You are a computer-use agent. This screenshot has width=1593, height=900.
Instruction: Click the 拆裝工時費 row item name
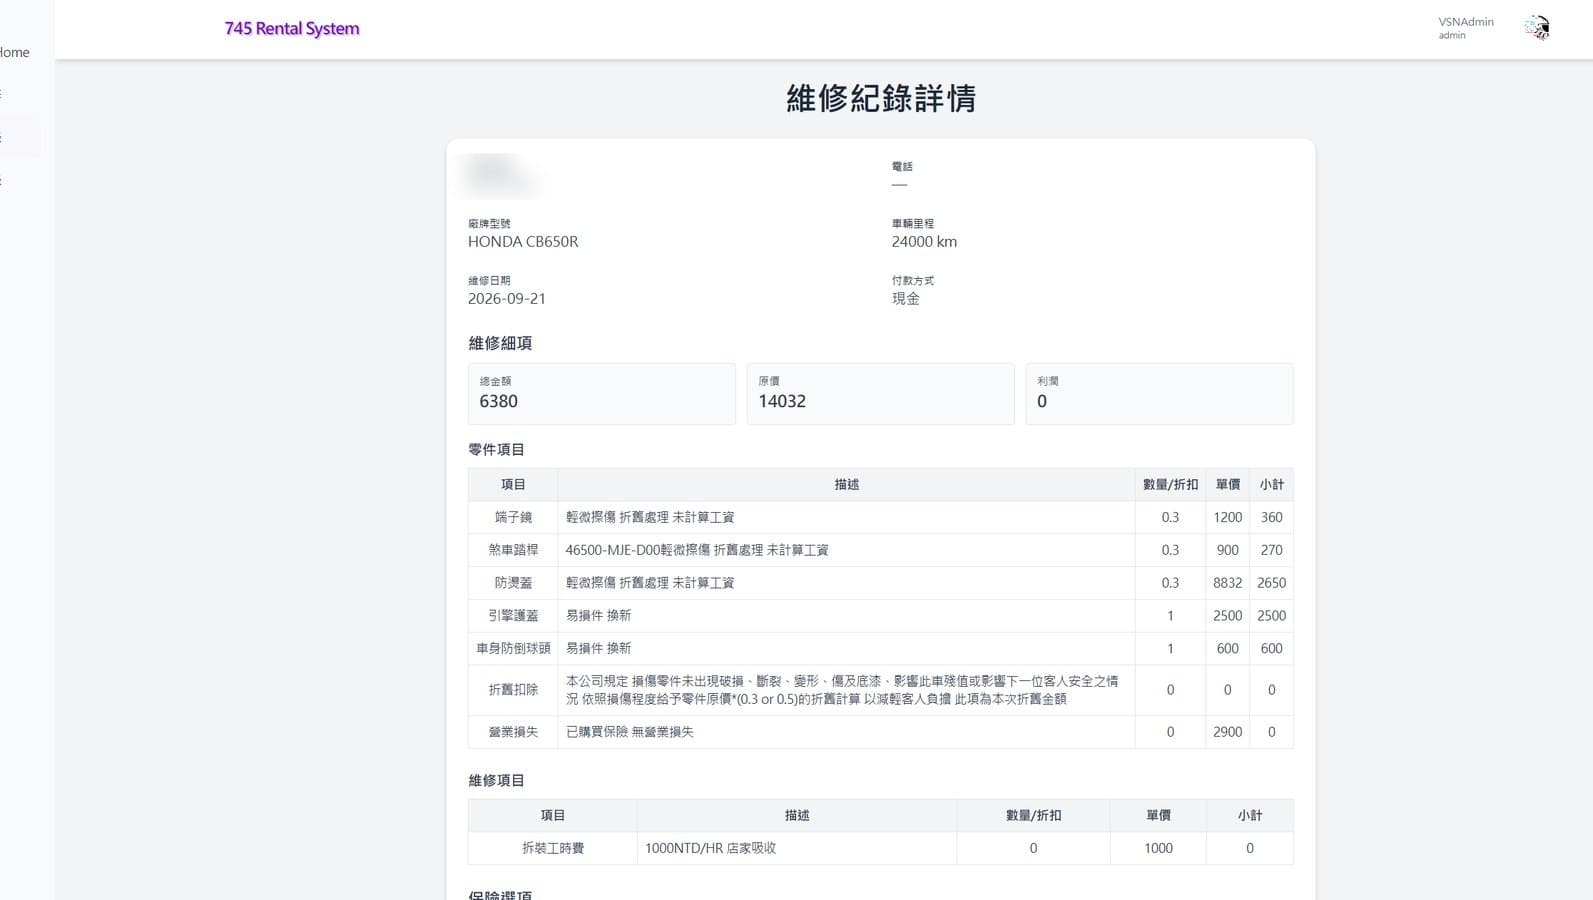[x=553, y=848]
